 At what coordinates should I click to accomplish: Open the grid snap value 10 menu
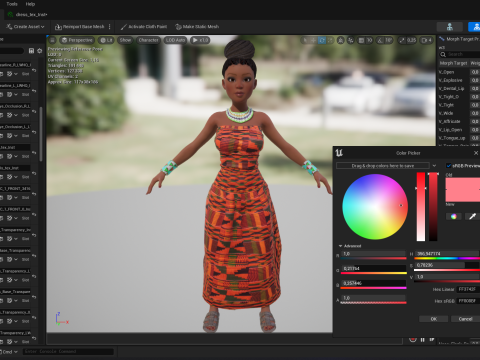tap(369, 40)
